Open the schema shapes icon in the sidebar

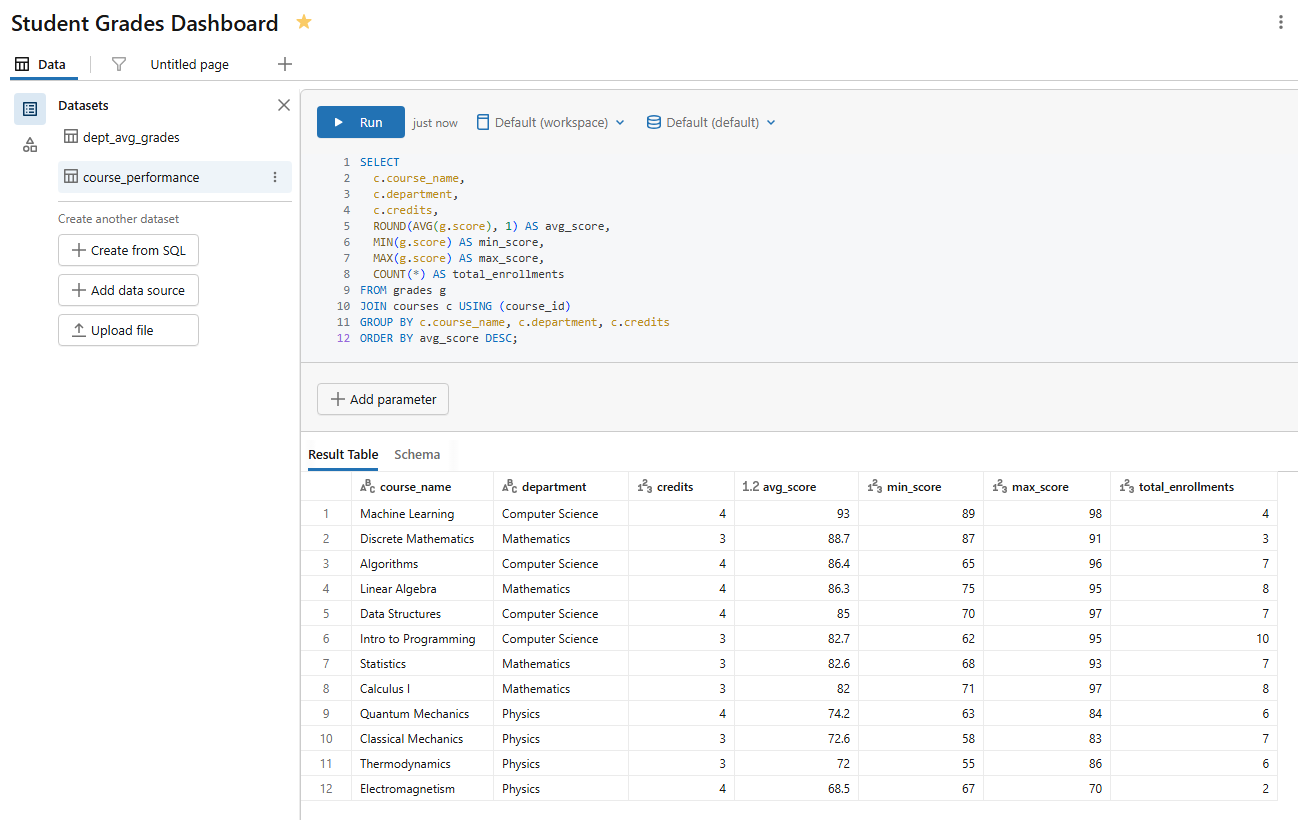30,145
